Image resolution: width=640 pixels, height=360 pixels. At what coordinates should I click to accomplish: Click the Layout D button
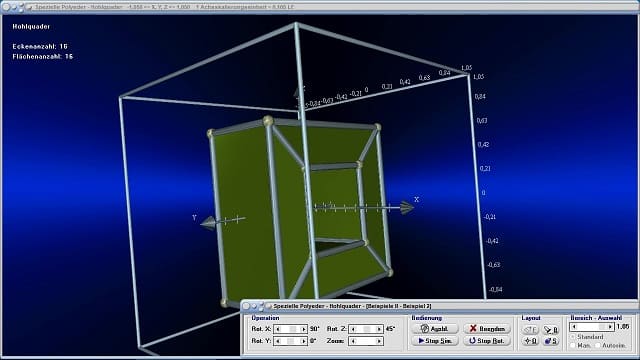tap(530, 341)
